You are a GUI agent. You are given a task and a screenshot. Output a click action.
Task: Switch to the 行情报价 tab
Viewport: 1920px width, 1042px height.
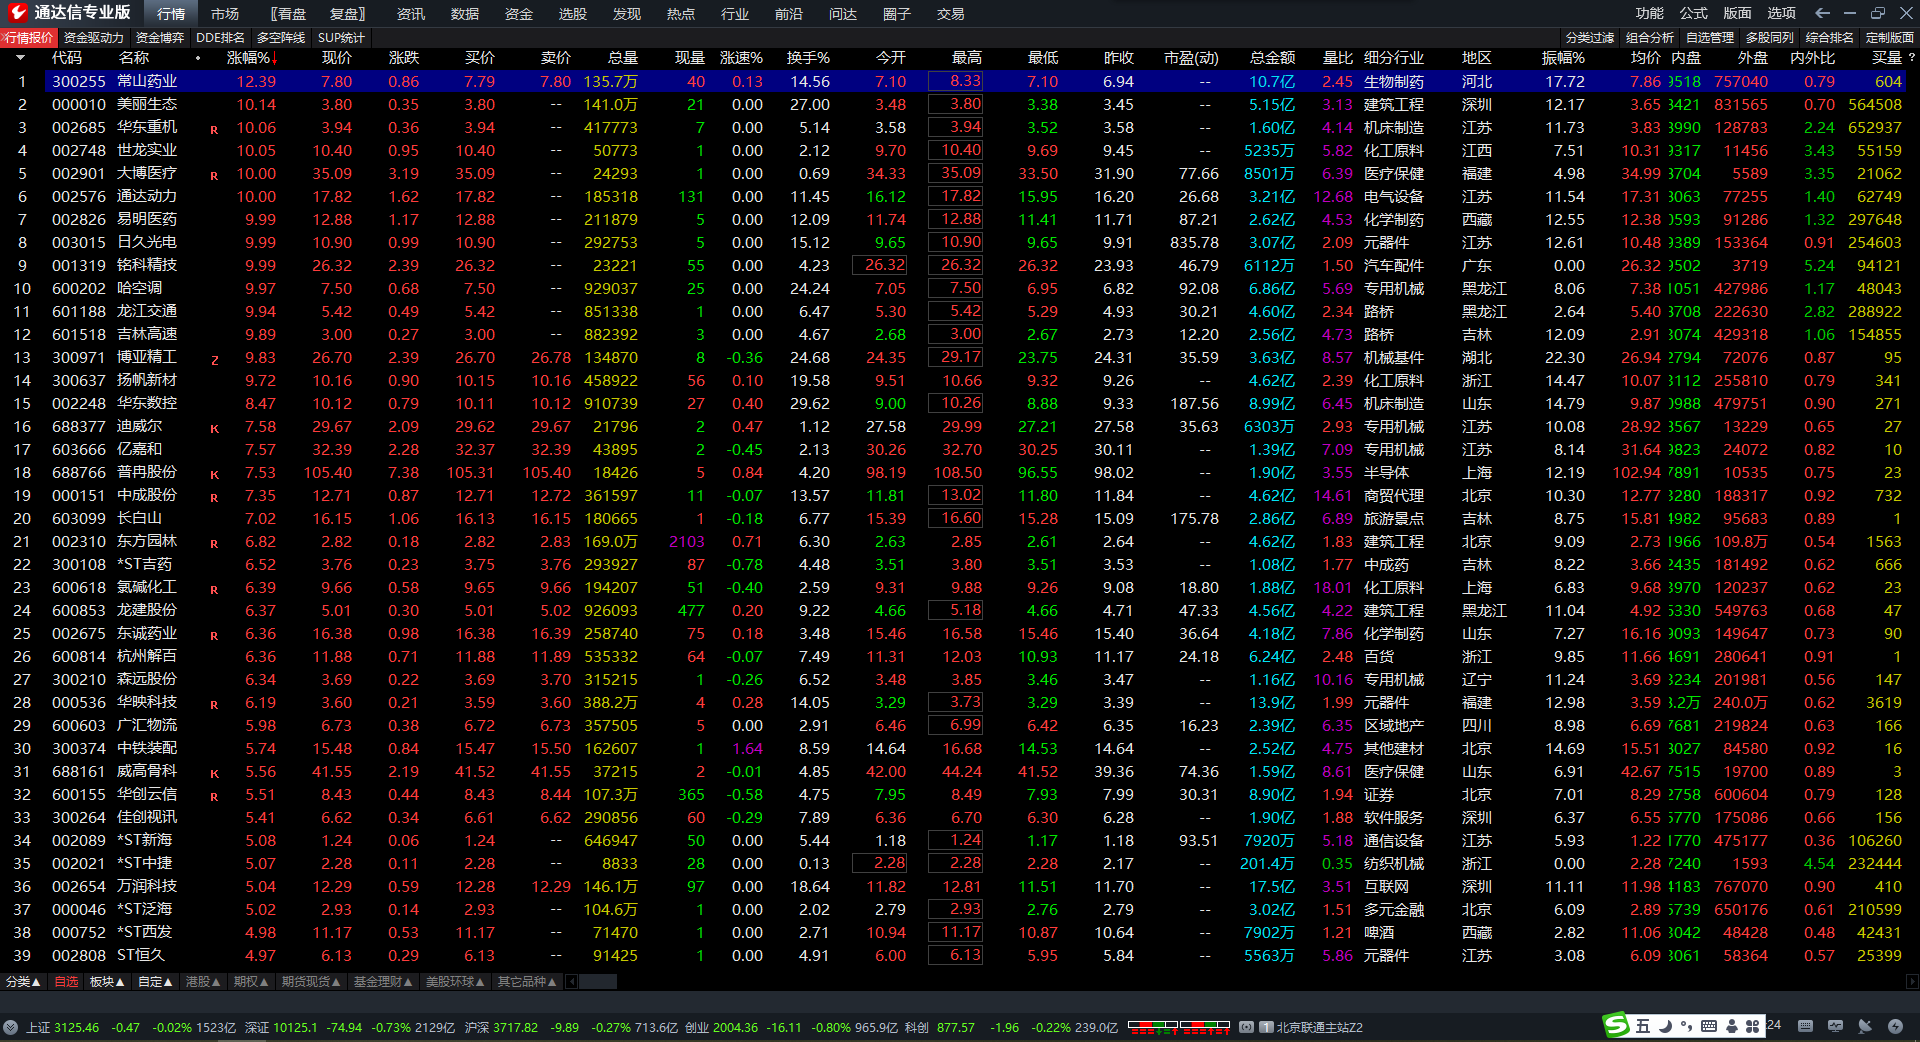[x=29, y=38]
